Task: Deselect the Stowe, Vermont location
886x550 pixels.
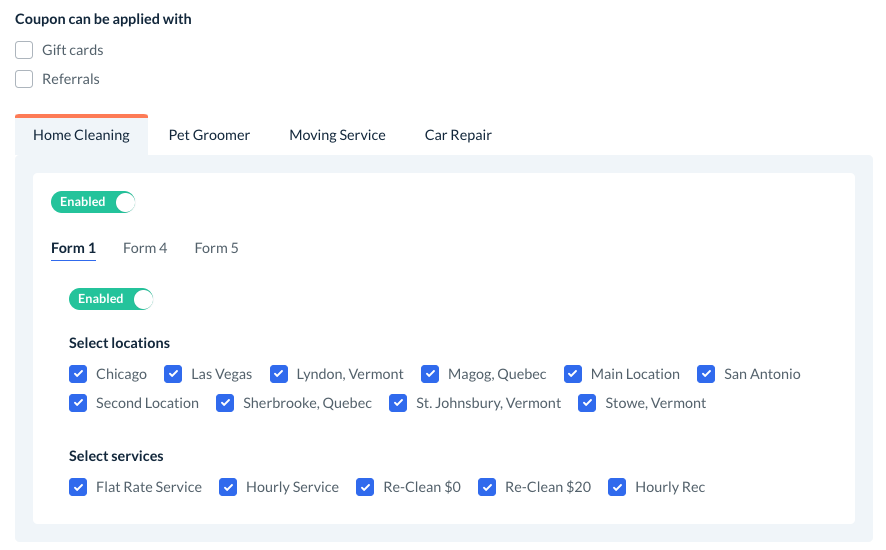Action: tap(587, 403)
